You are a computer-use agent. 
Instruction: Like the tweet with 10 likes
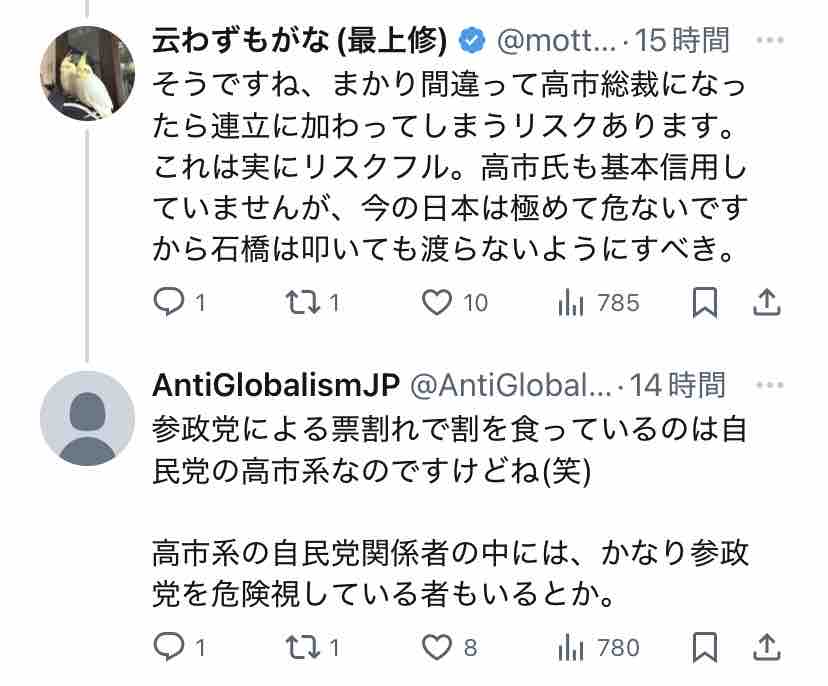(x=437, y=302)
